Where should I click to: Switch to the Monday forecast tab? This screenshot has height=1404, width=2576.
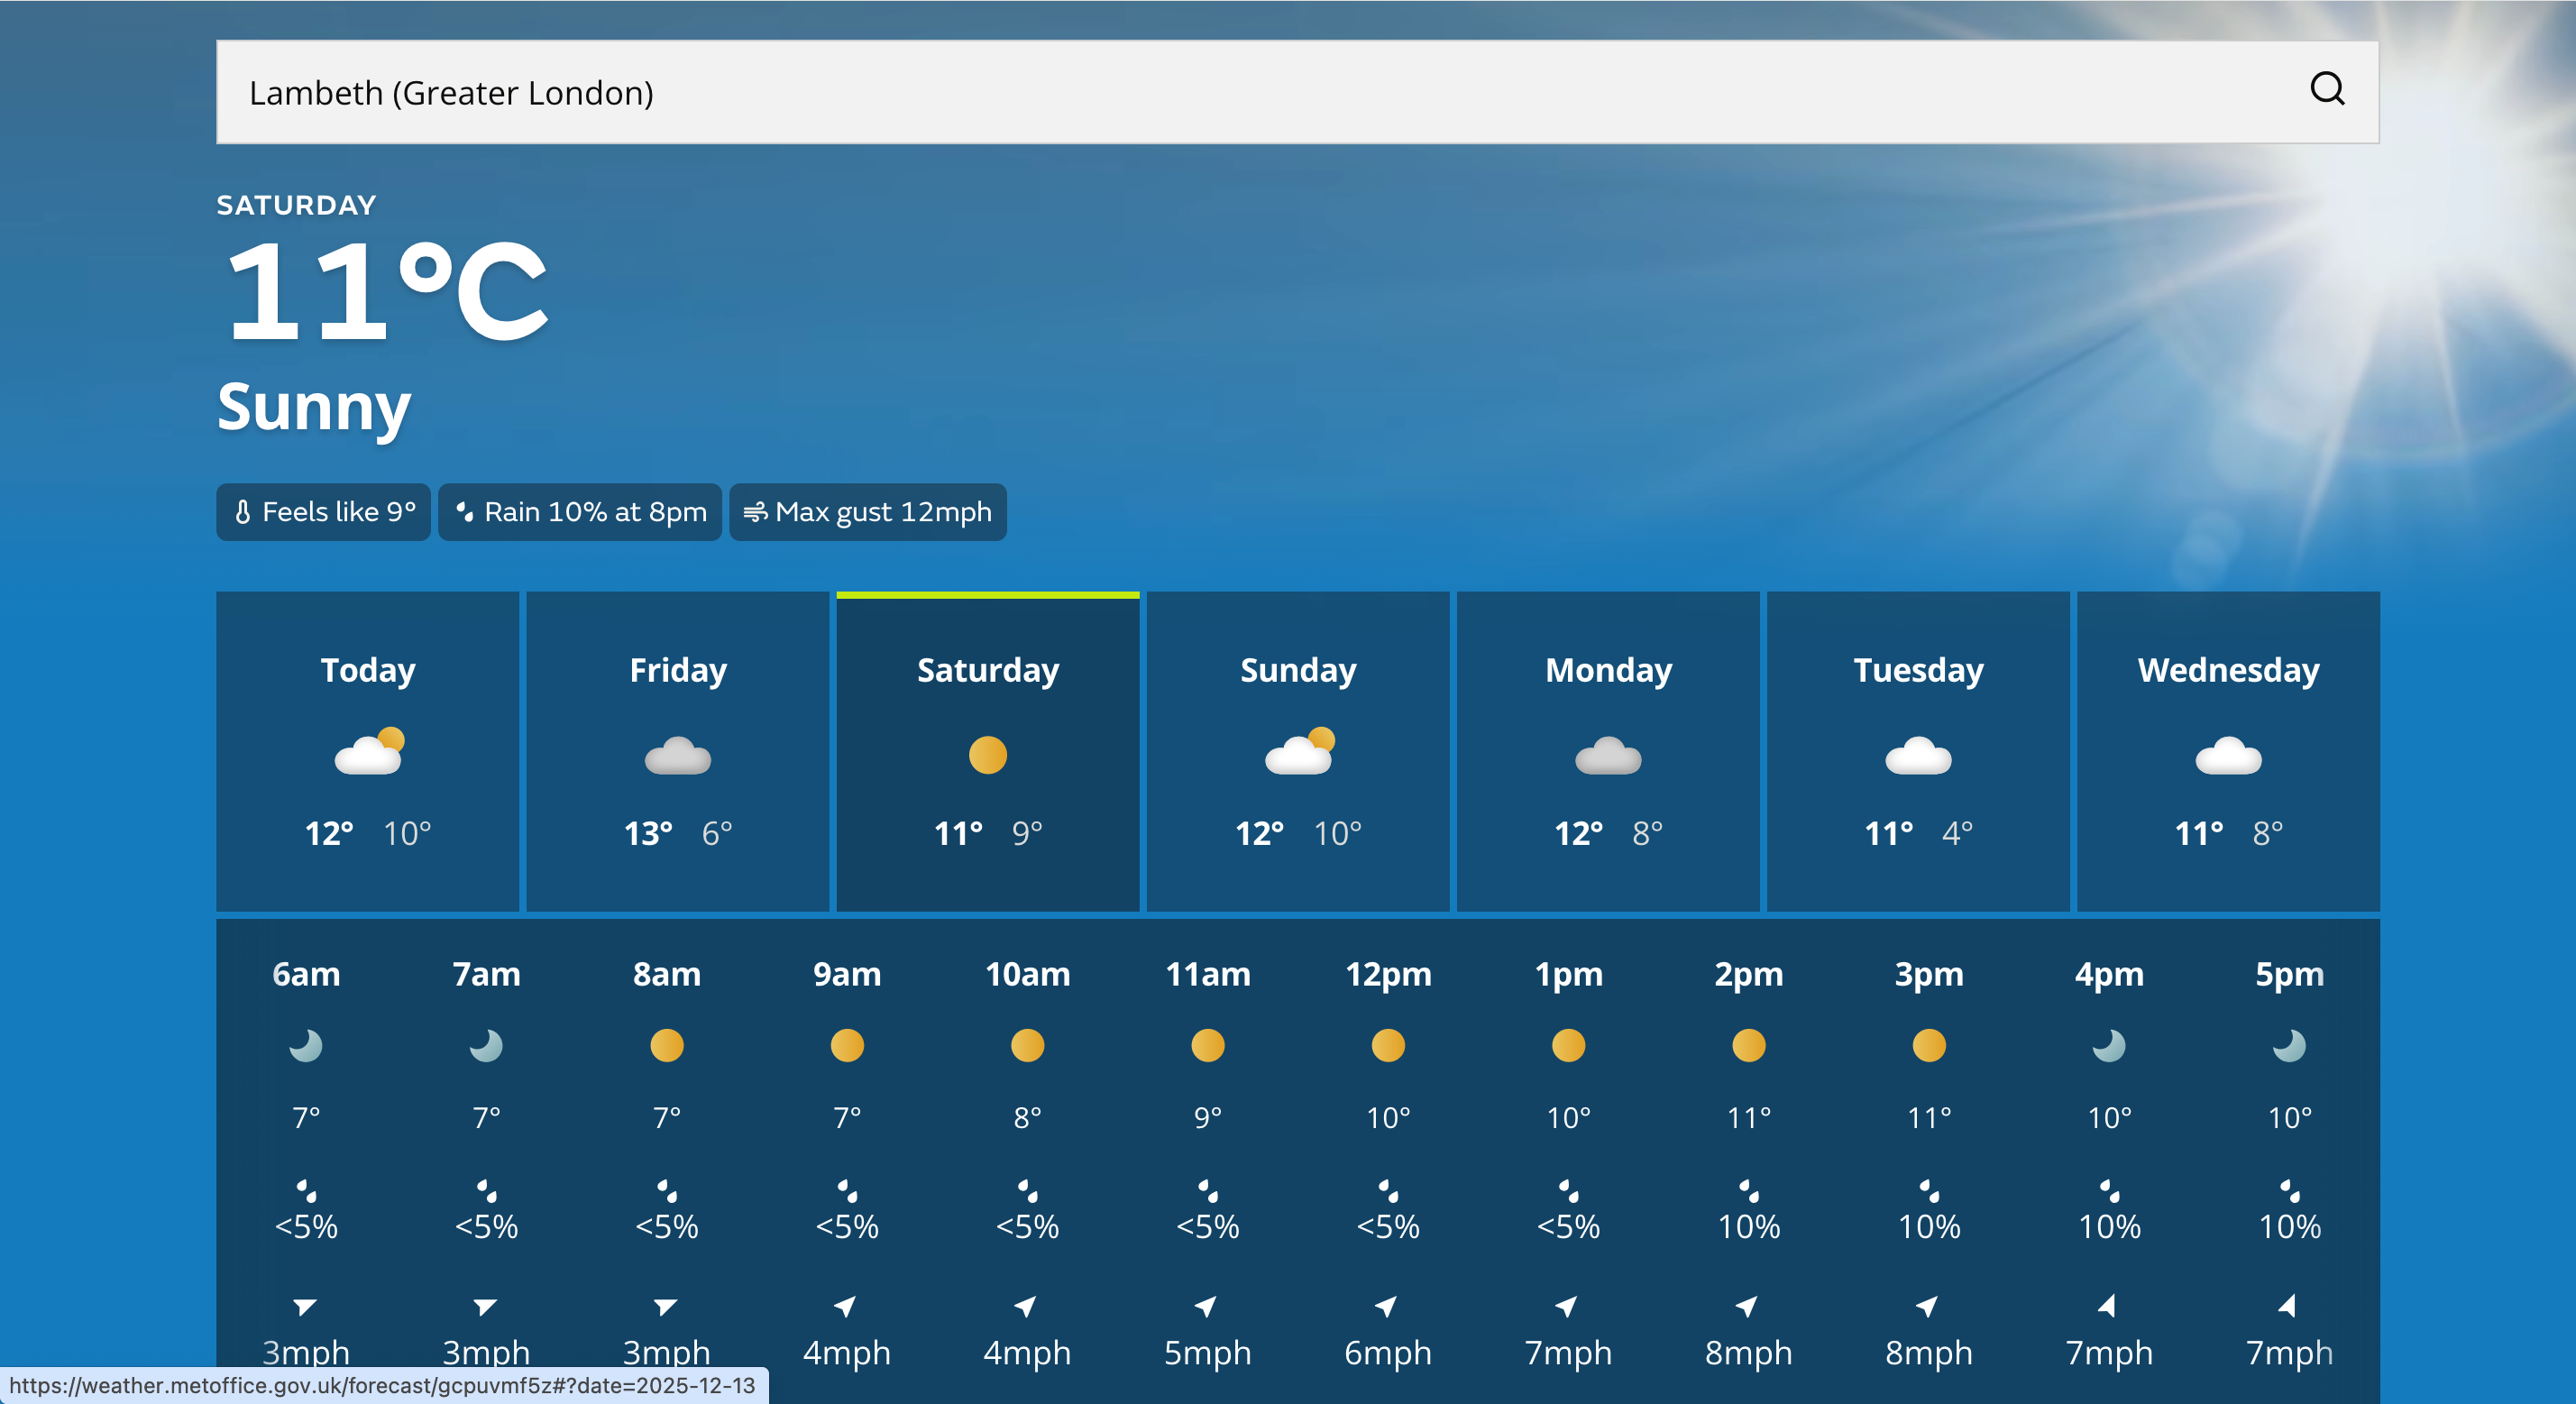(1607, 750)
